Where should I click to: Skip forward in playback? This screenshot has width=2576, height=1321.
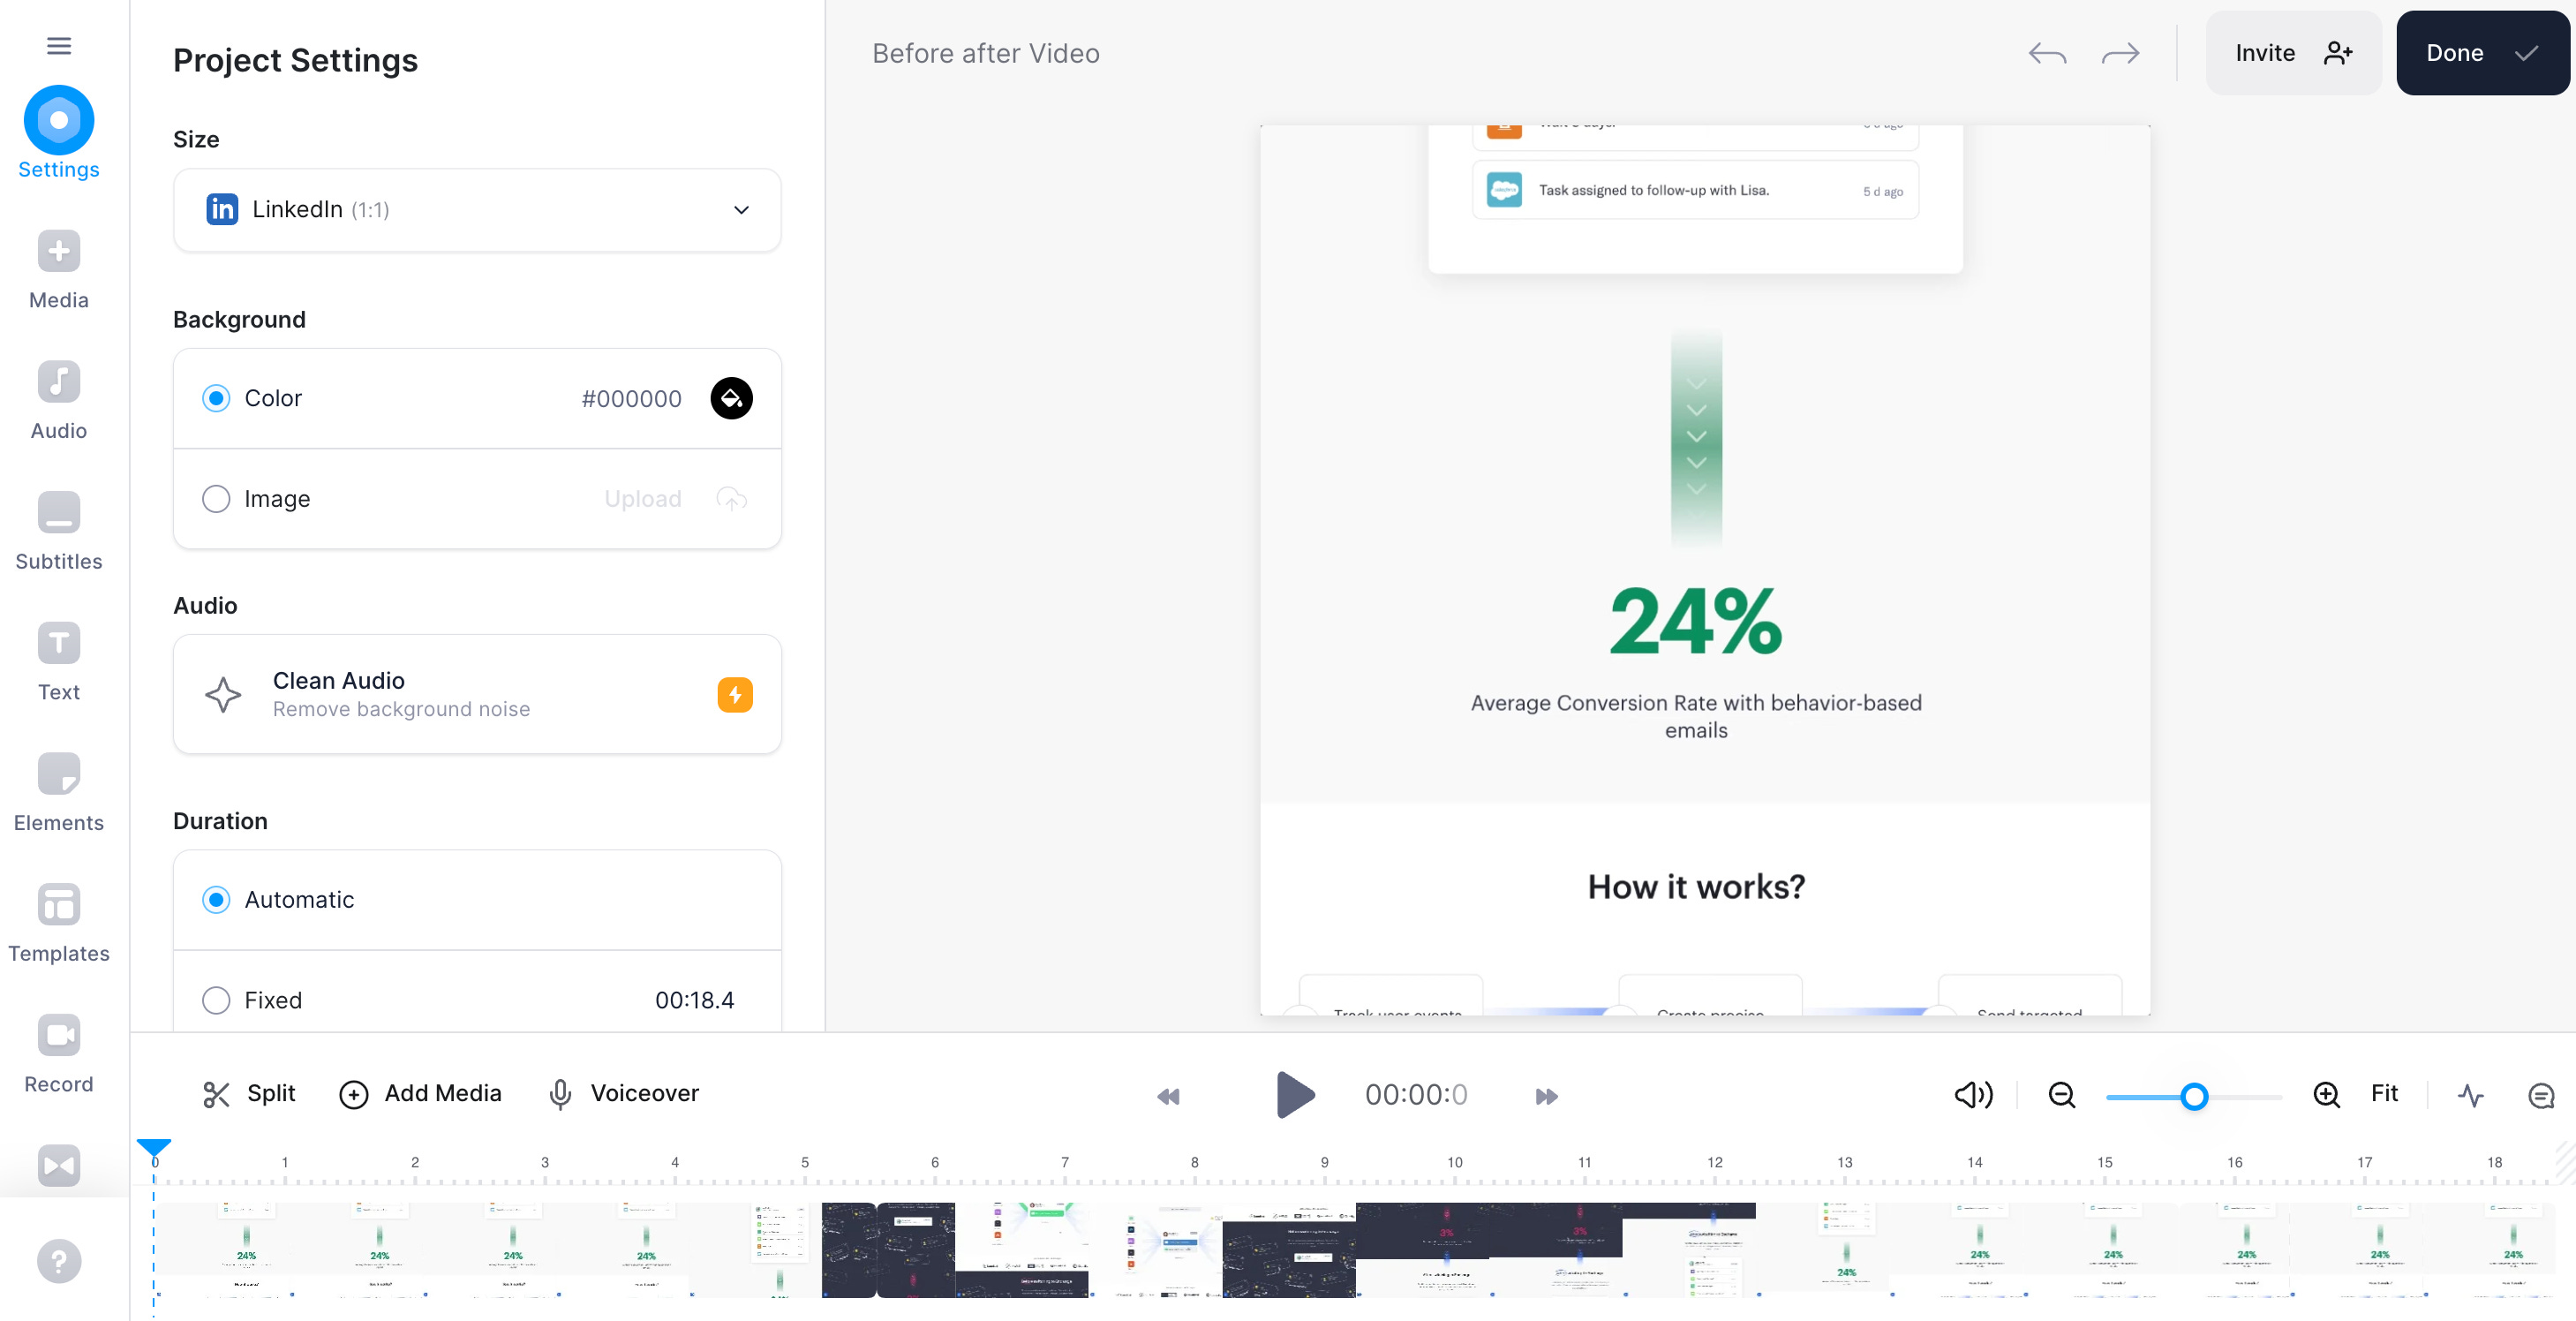[1546, 1096]
